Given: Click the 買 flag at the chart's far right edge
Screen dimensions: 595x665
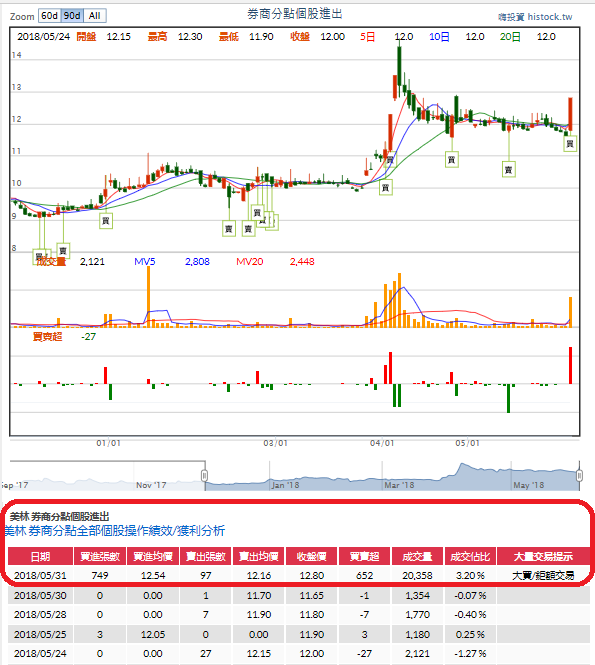Looking at the screenshot, I should 570,144.
